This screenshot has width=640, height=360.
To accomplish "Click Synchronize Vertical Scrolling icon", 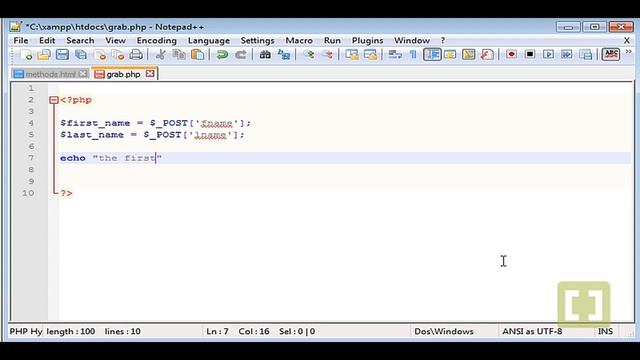I will (351, 55).
